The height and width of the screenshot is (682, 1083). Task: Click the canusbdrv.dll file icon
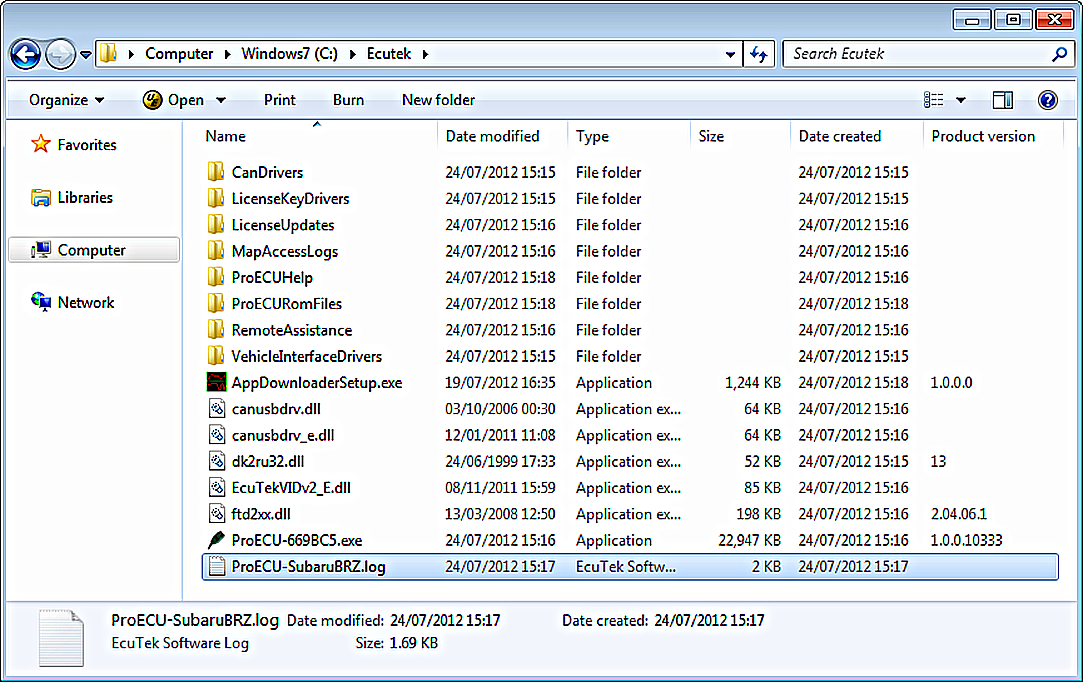[216, 408]
